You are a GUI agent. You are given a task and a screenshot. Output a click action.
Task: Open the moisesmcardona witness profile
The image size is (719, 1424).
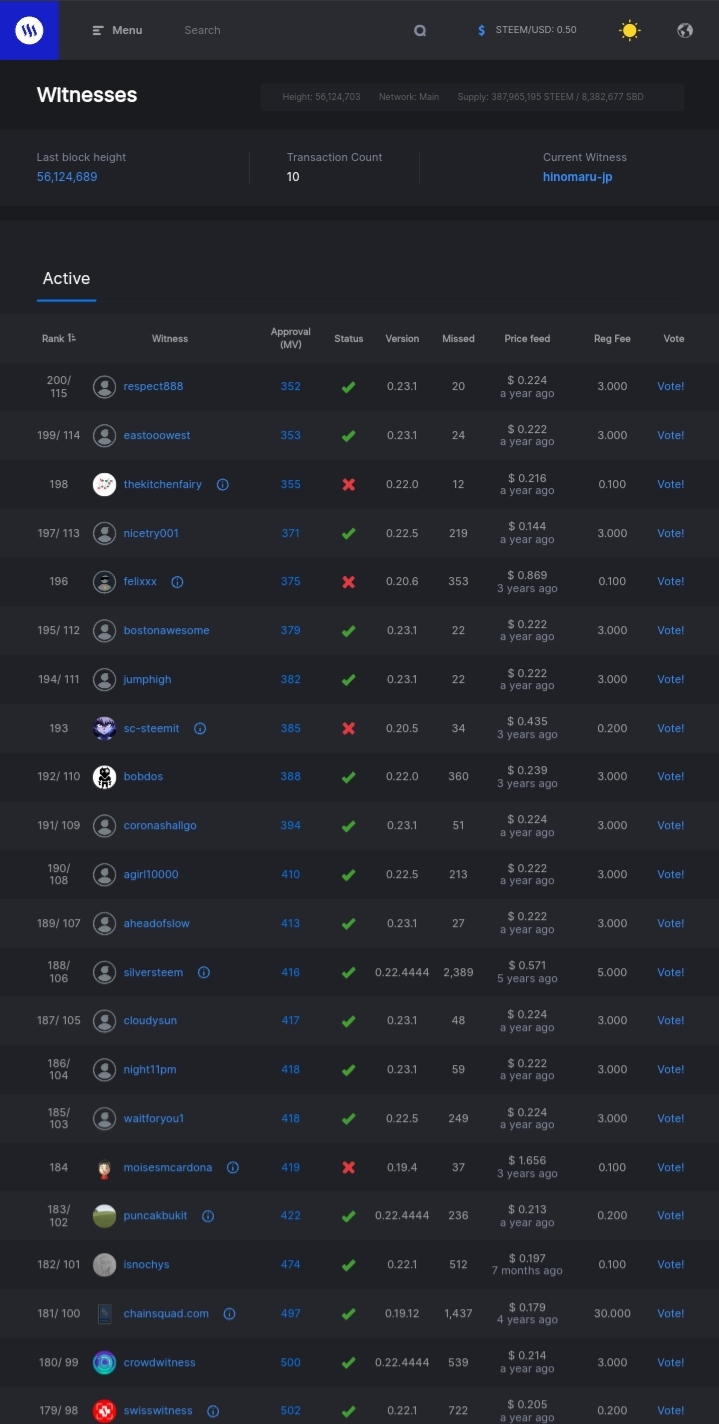[x=168, y=1167]
